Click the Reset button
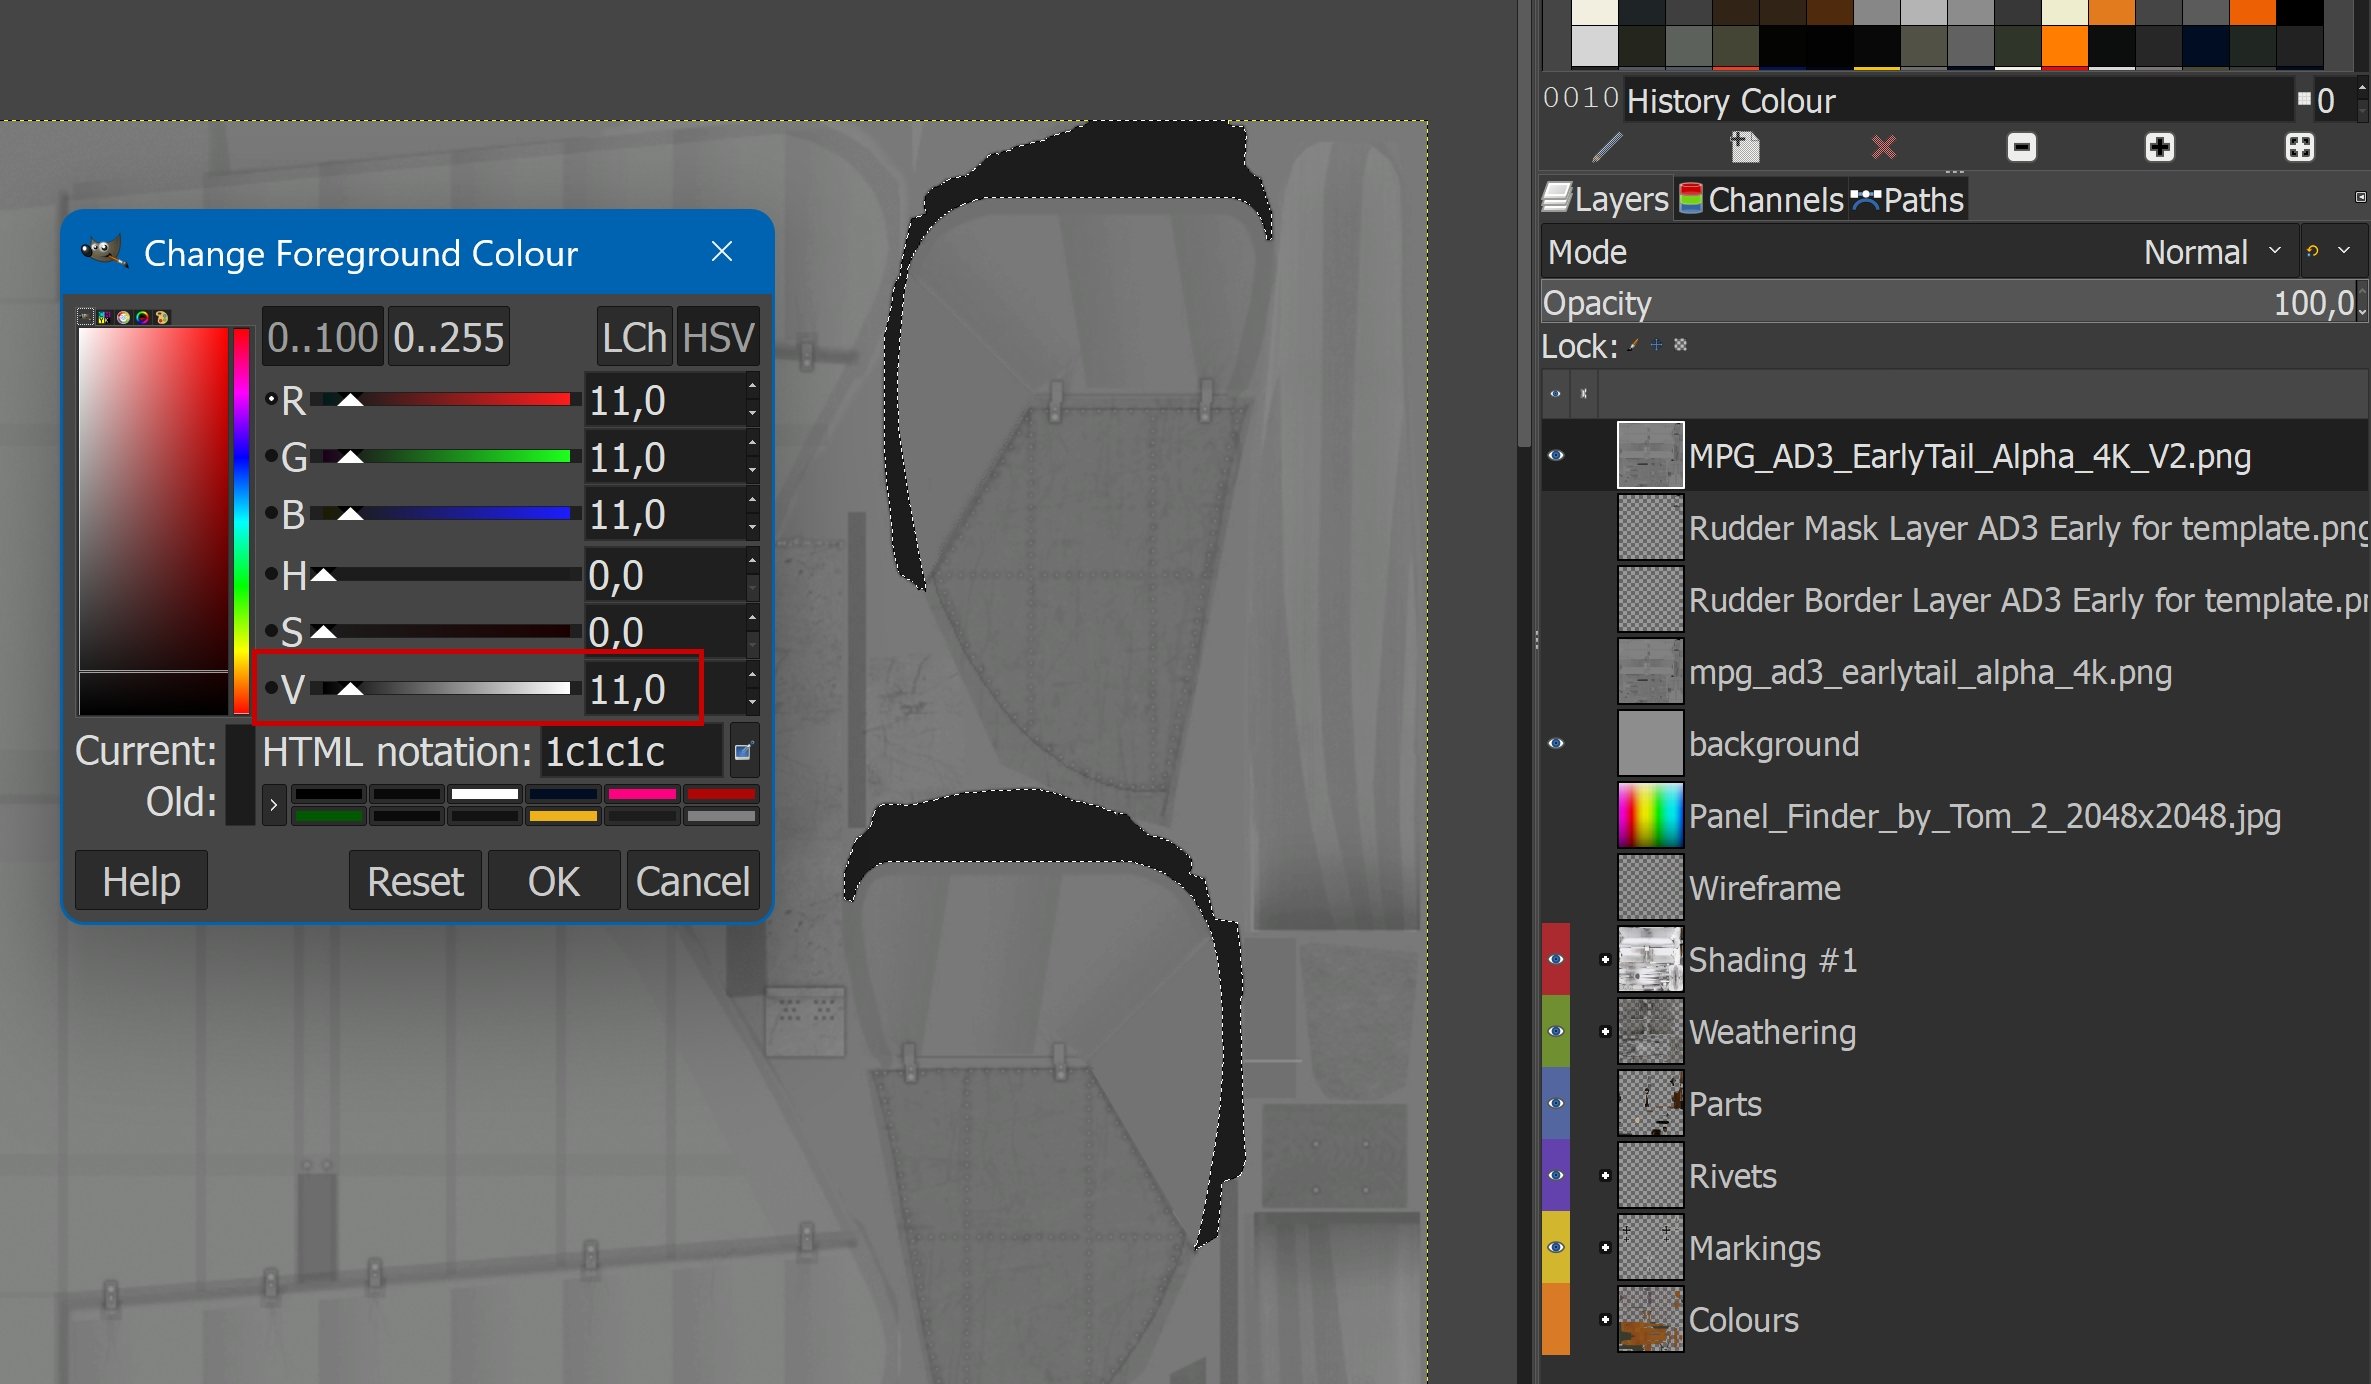The width and height of the screenshot is (2371, 1384). (415, 881)
